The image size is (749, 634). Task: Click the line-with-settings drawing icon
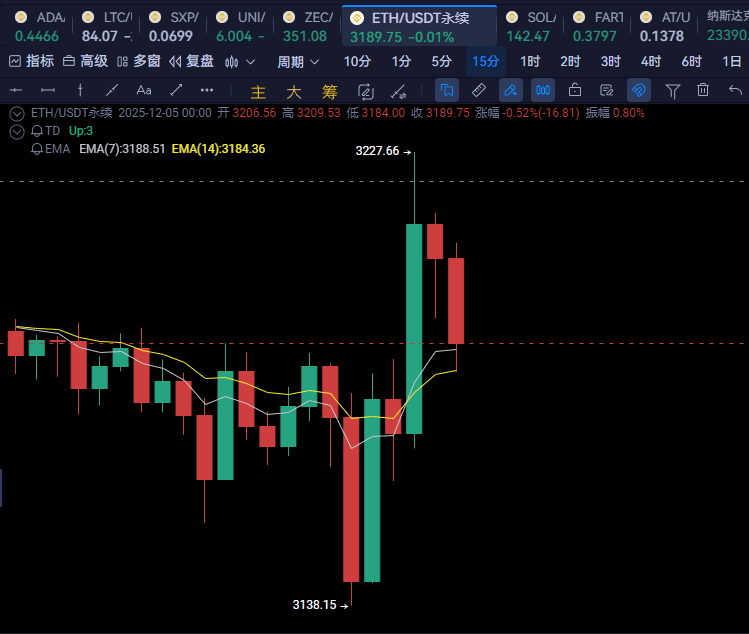[x=398, y=91]
